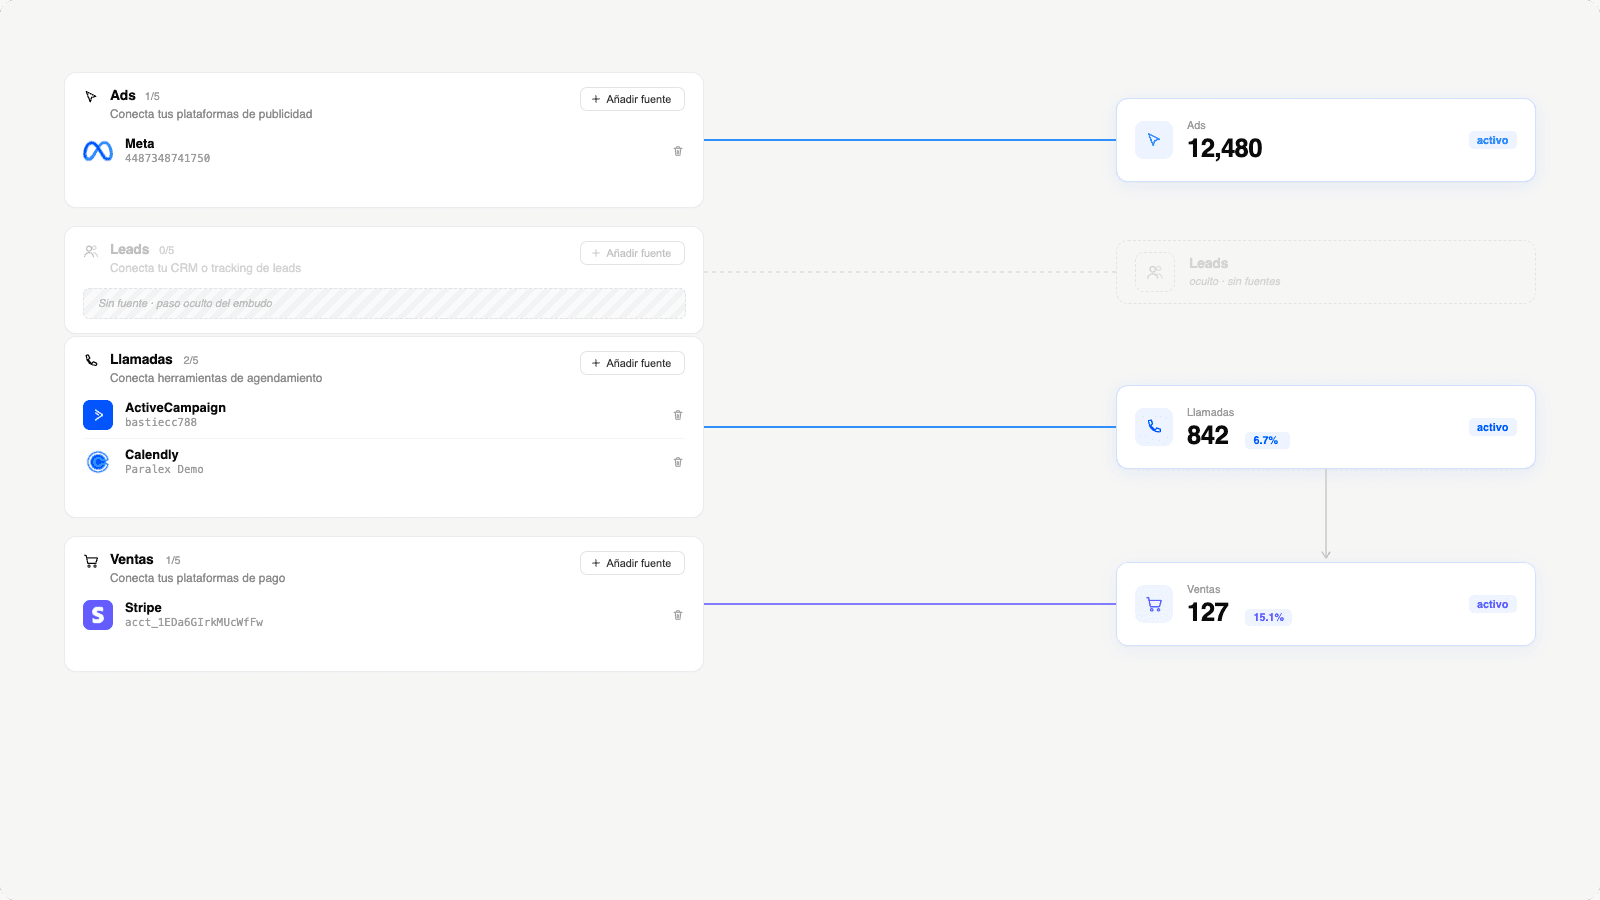Click the striped 'Sin fuente' placeholder bar
Image resolution: width=1600 pixels, height=900 pixels.
pyautogui.click(x=384, y=303)
